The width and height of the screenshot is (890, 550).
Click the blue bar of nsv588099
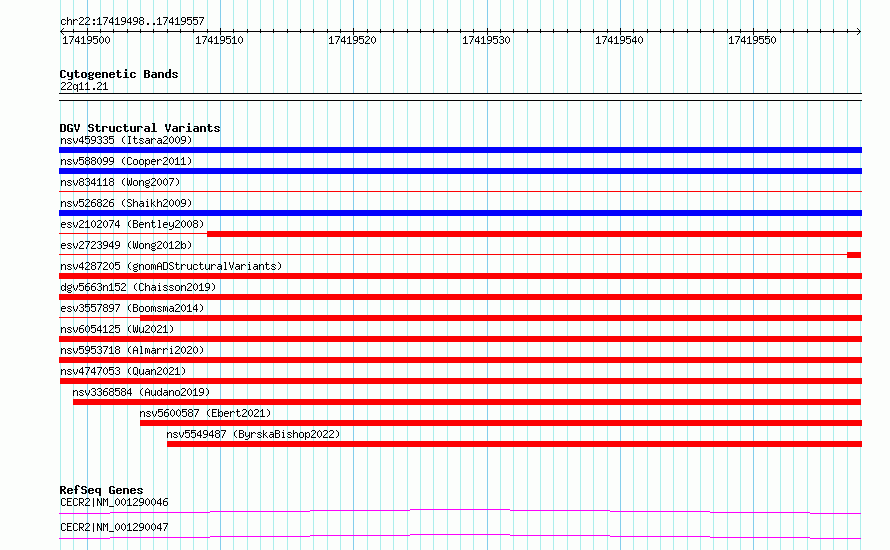(460, 171)
